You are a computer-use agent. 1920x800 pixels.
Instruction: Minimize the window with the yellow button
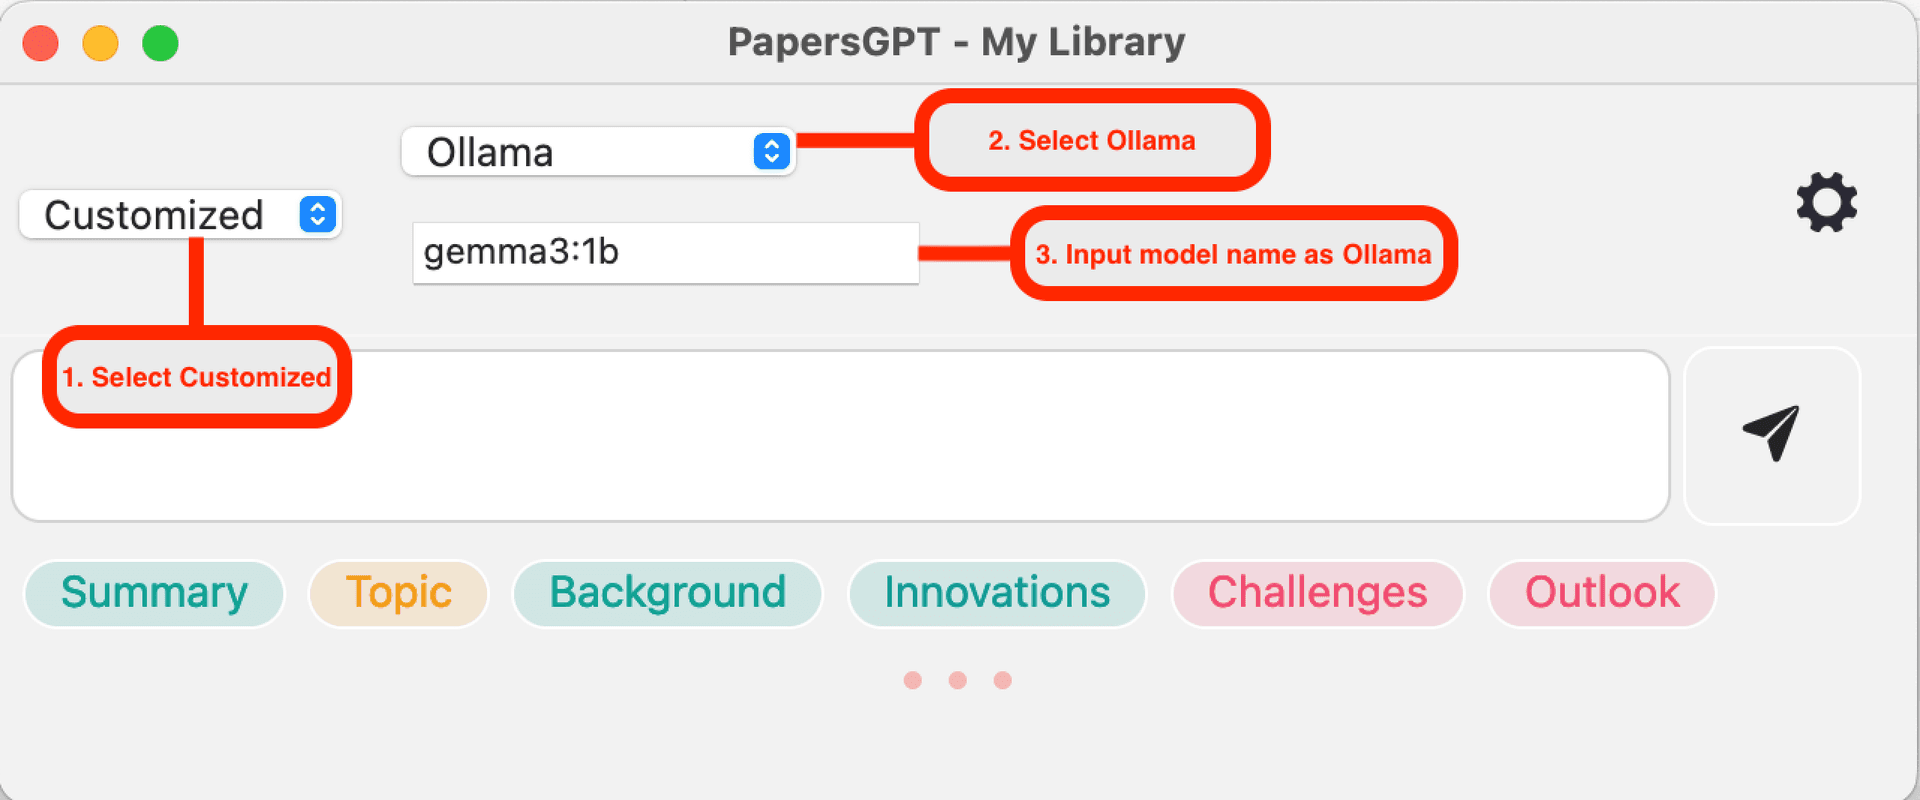(100, 44)
